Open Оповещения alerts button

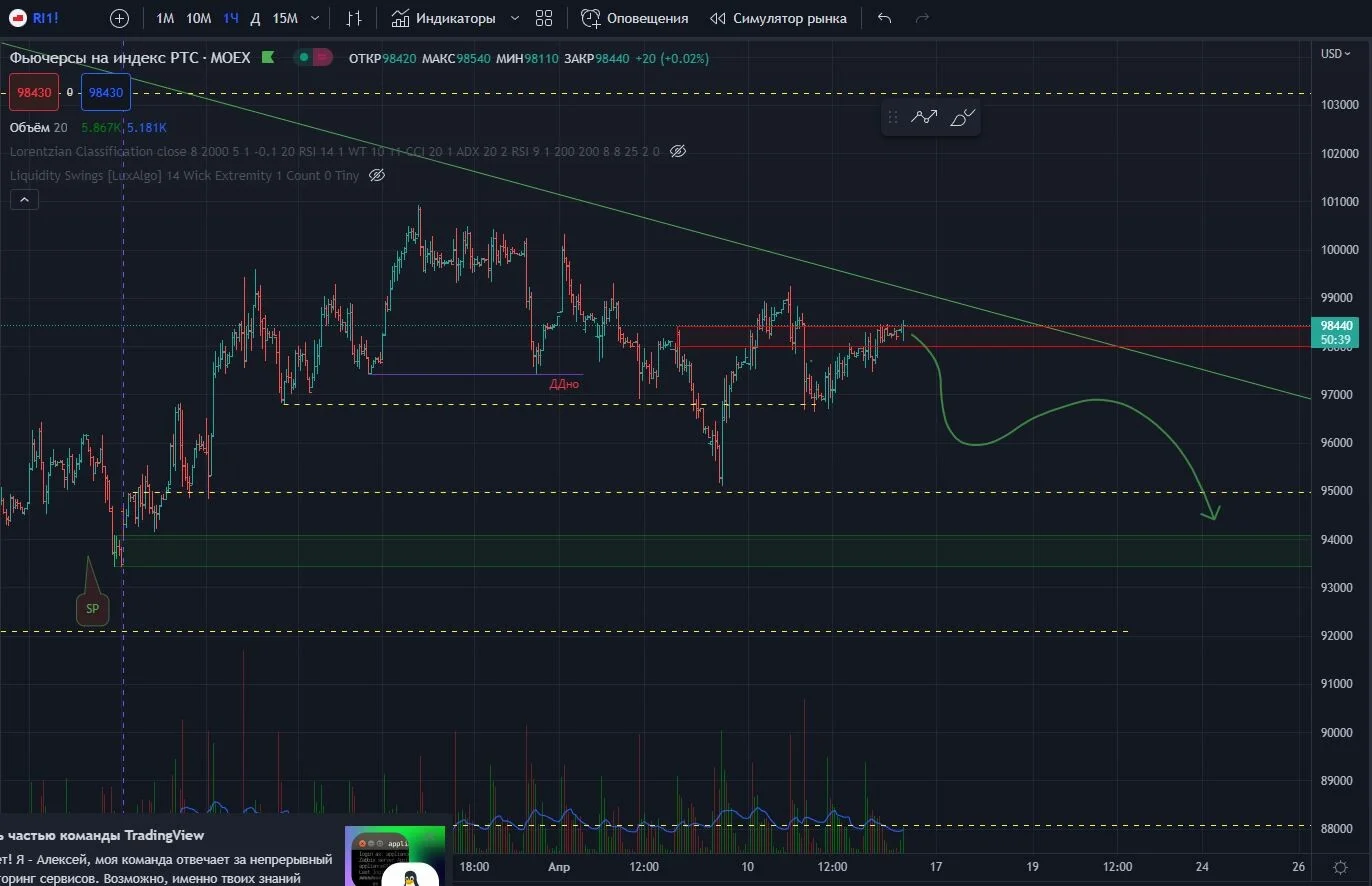[x=635, y=18]
